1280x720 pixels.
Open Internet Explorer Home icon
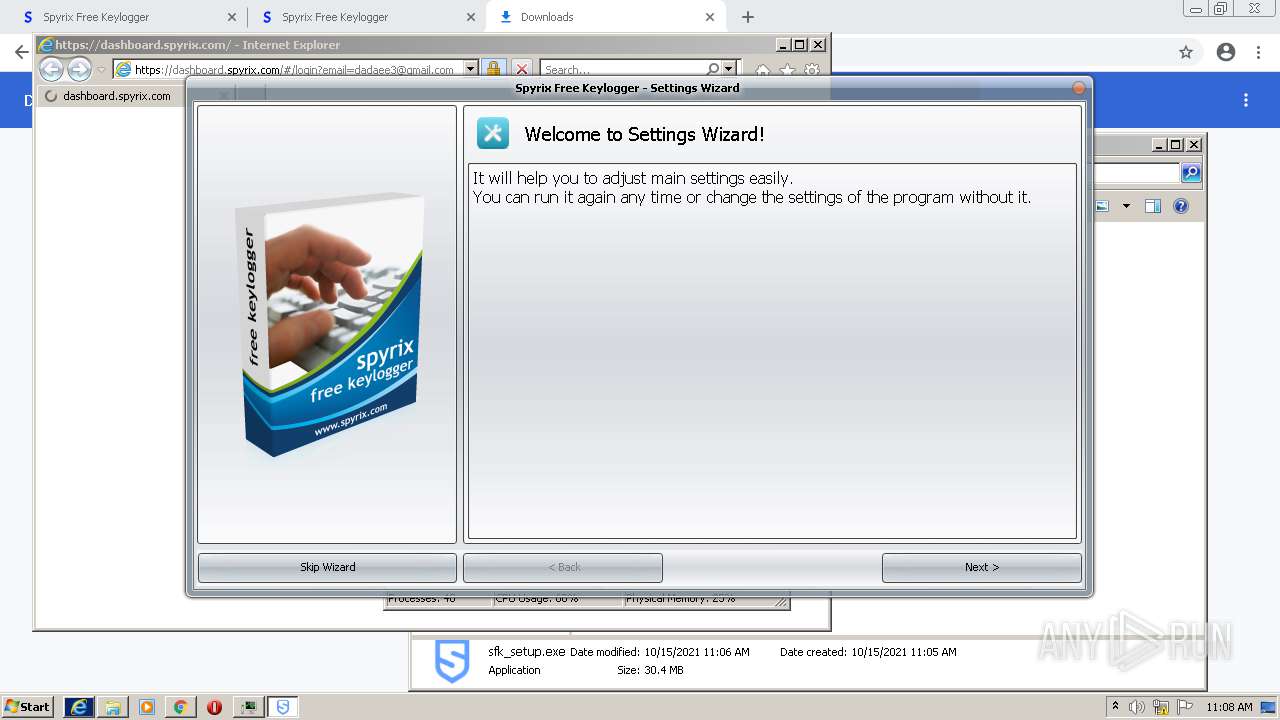click(762, 70)
